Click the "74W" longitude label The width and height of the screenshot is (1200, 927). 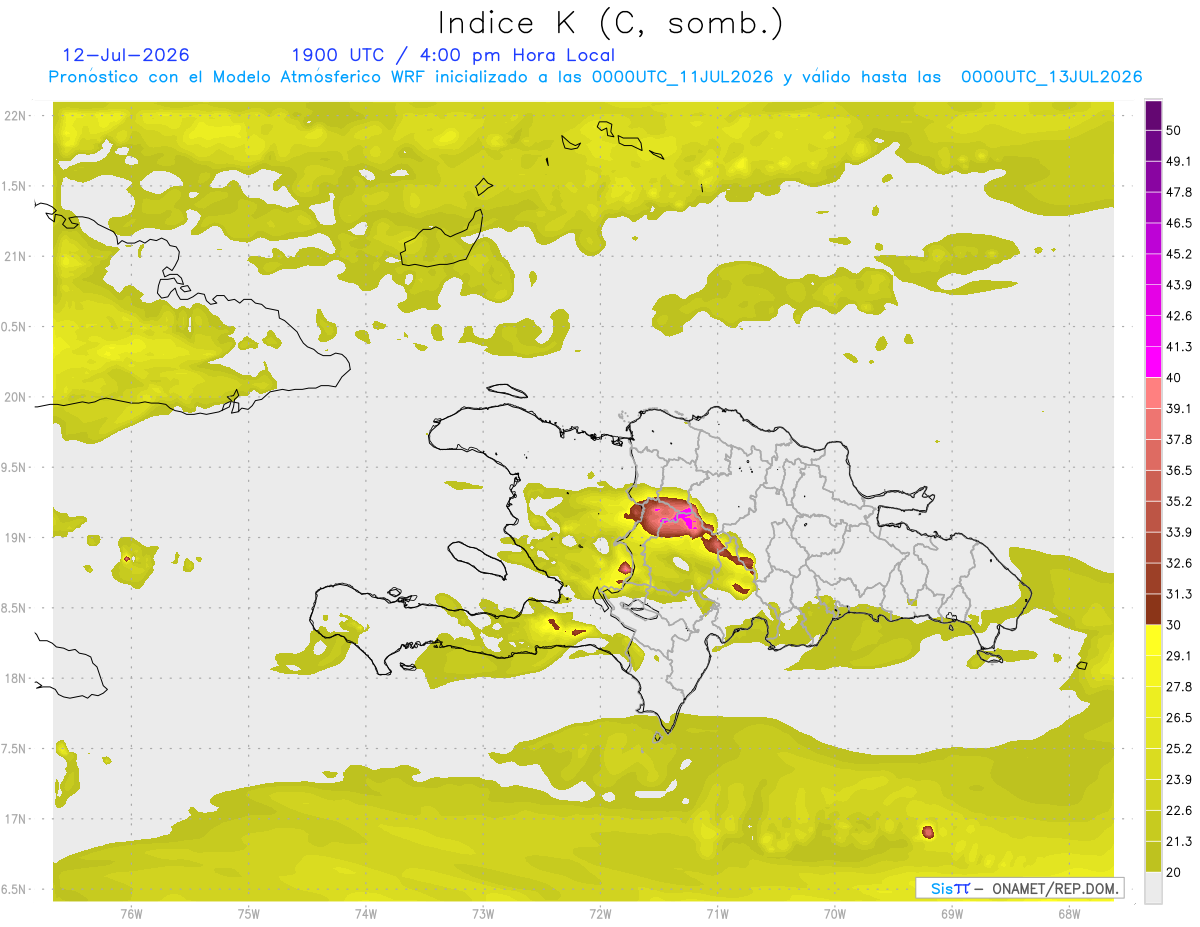pos(366,914)
